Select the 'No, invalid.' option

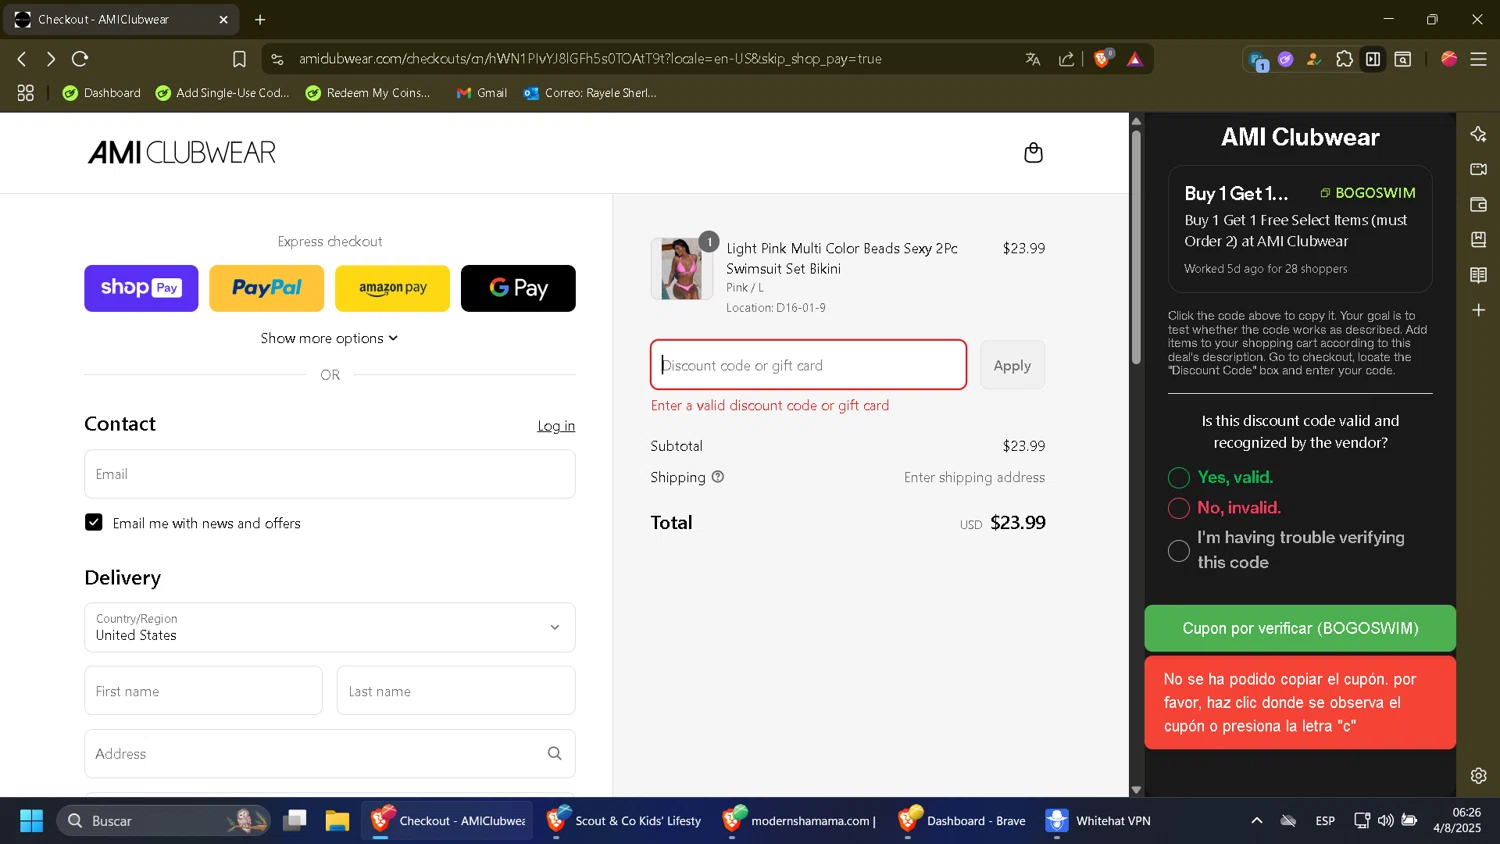click(1179, 508)
